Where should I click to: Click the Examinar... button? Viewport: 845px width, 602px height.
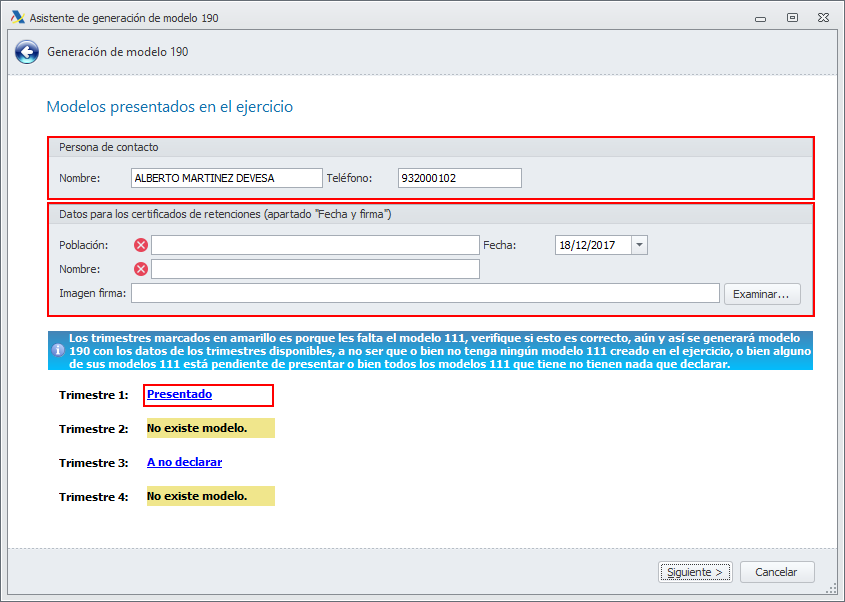(762, 294)
